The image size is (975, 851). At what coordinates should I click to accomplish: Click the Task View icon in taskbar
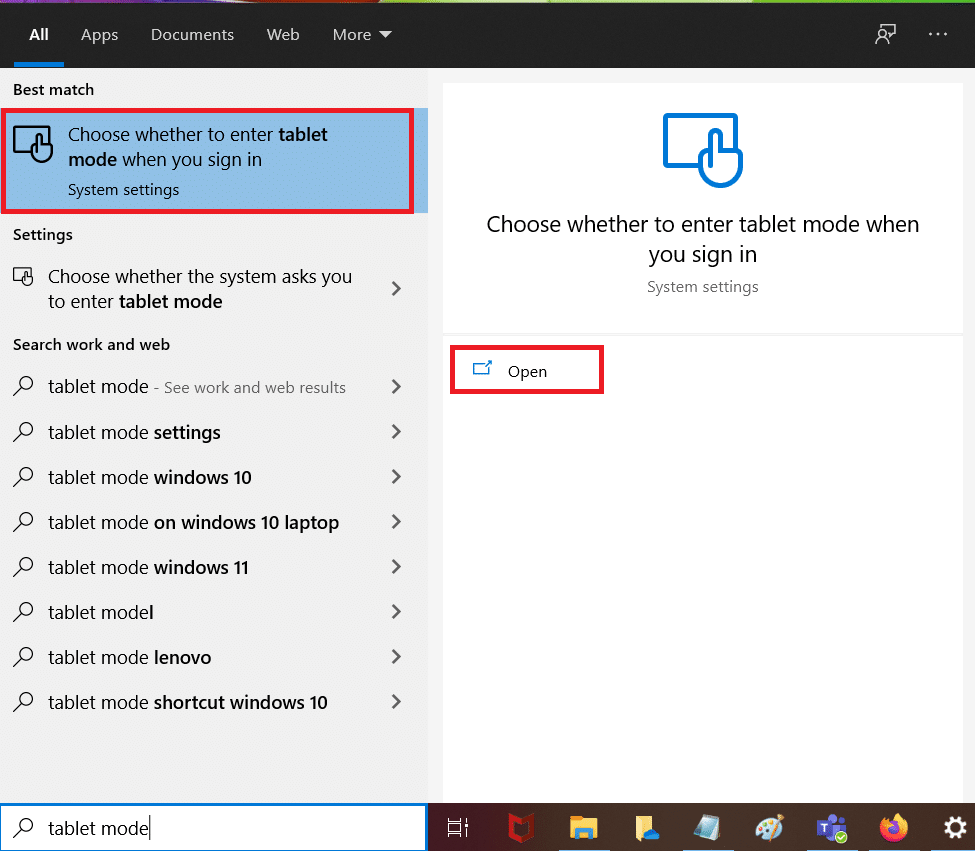pyautogui.click(x=458, y=827)
